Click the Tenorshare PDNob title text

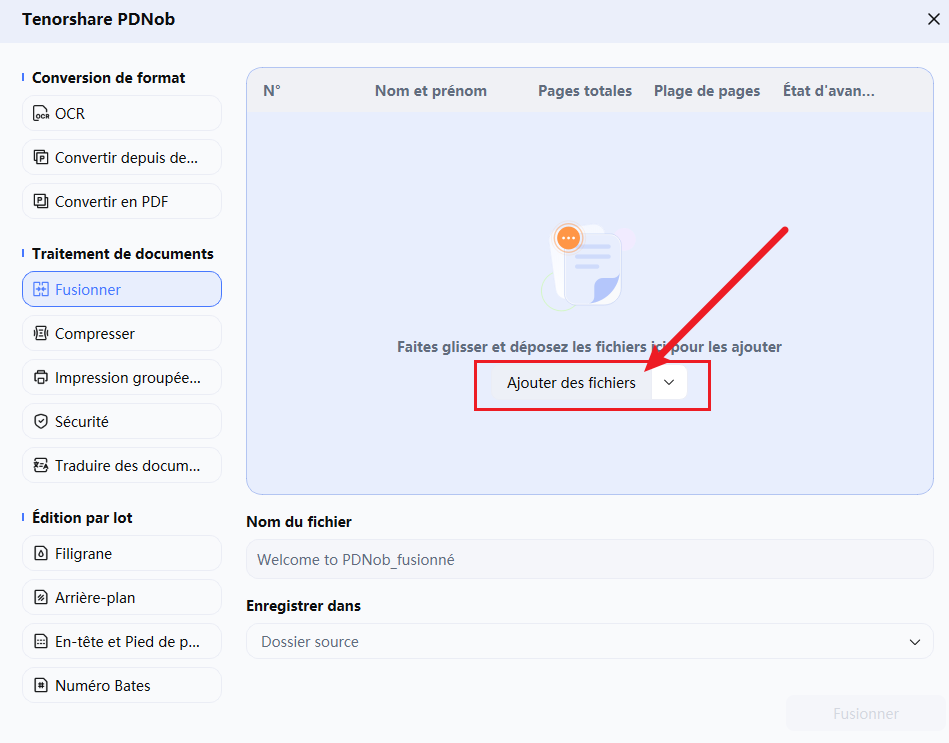[99, 19]
